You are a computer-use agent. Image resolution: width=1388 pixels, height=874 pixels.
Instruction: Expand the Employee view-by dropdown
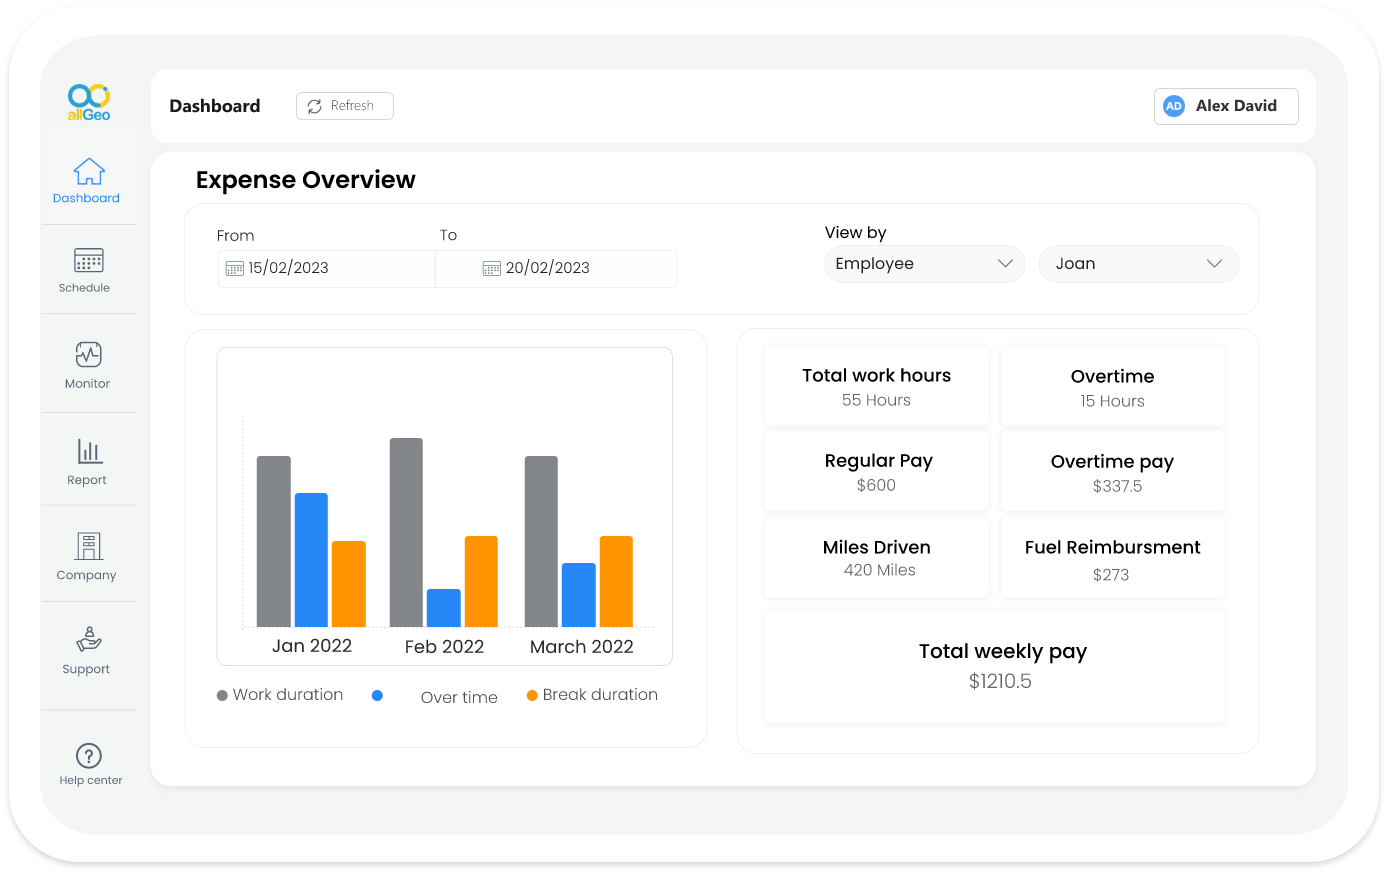[x=925, y=264]
